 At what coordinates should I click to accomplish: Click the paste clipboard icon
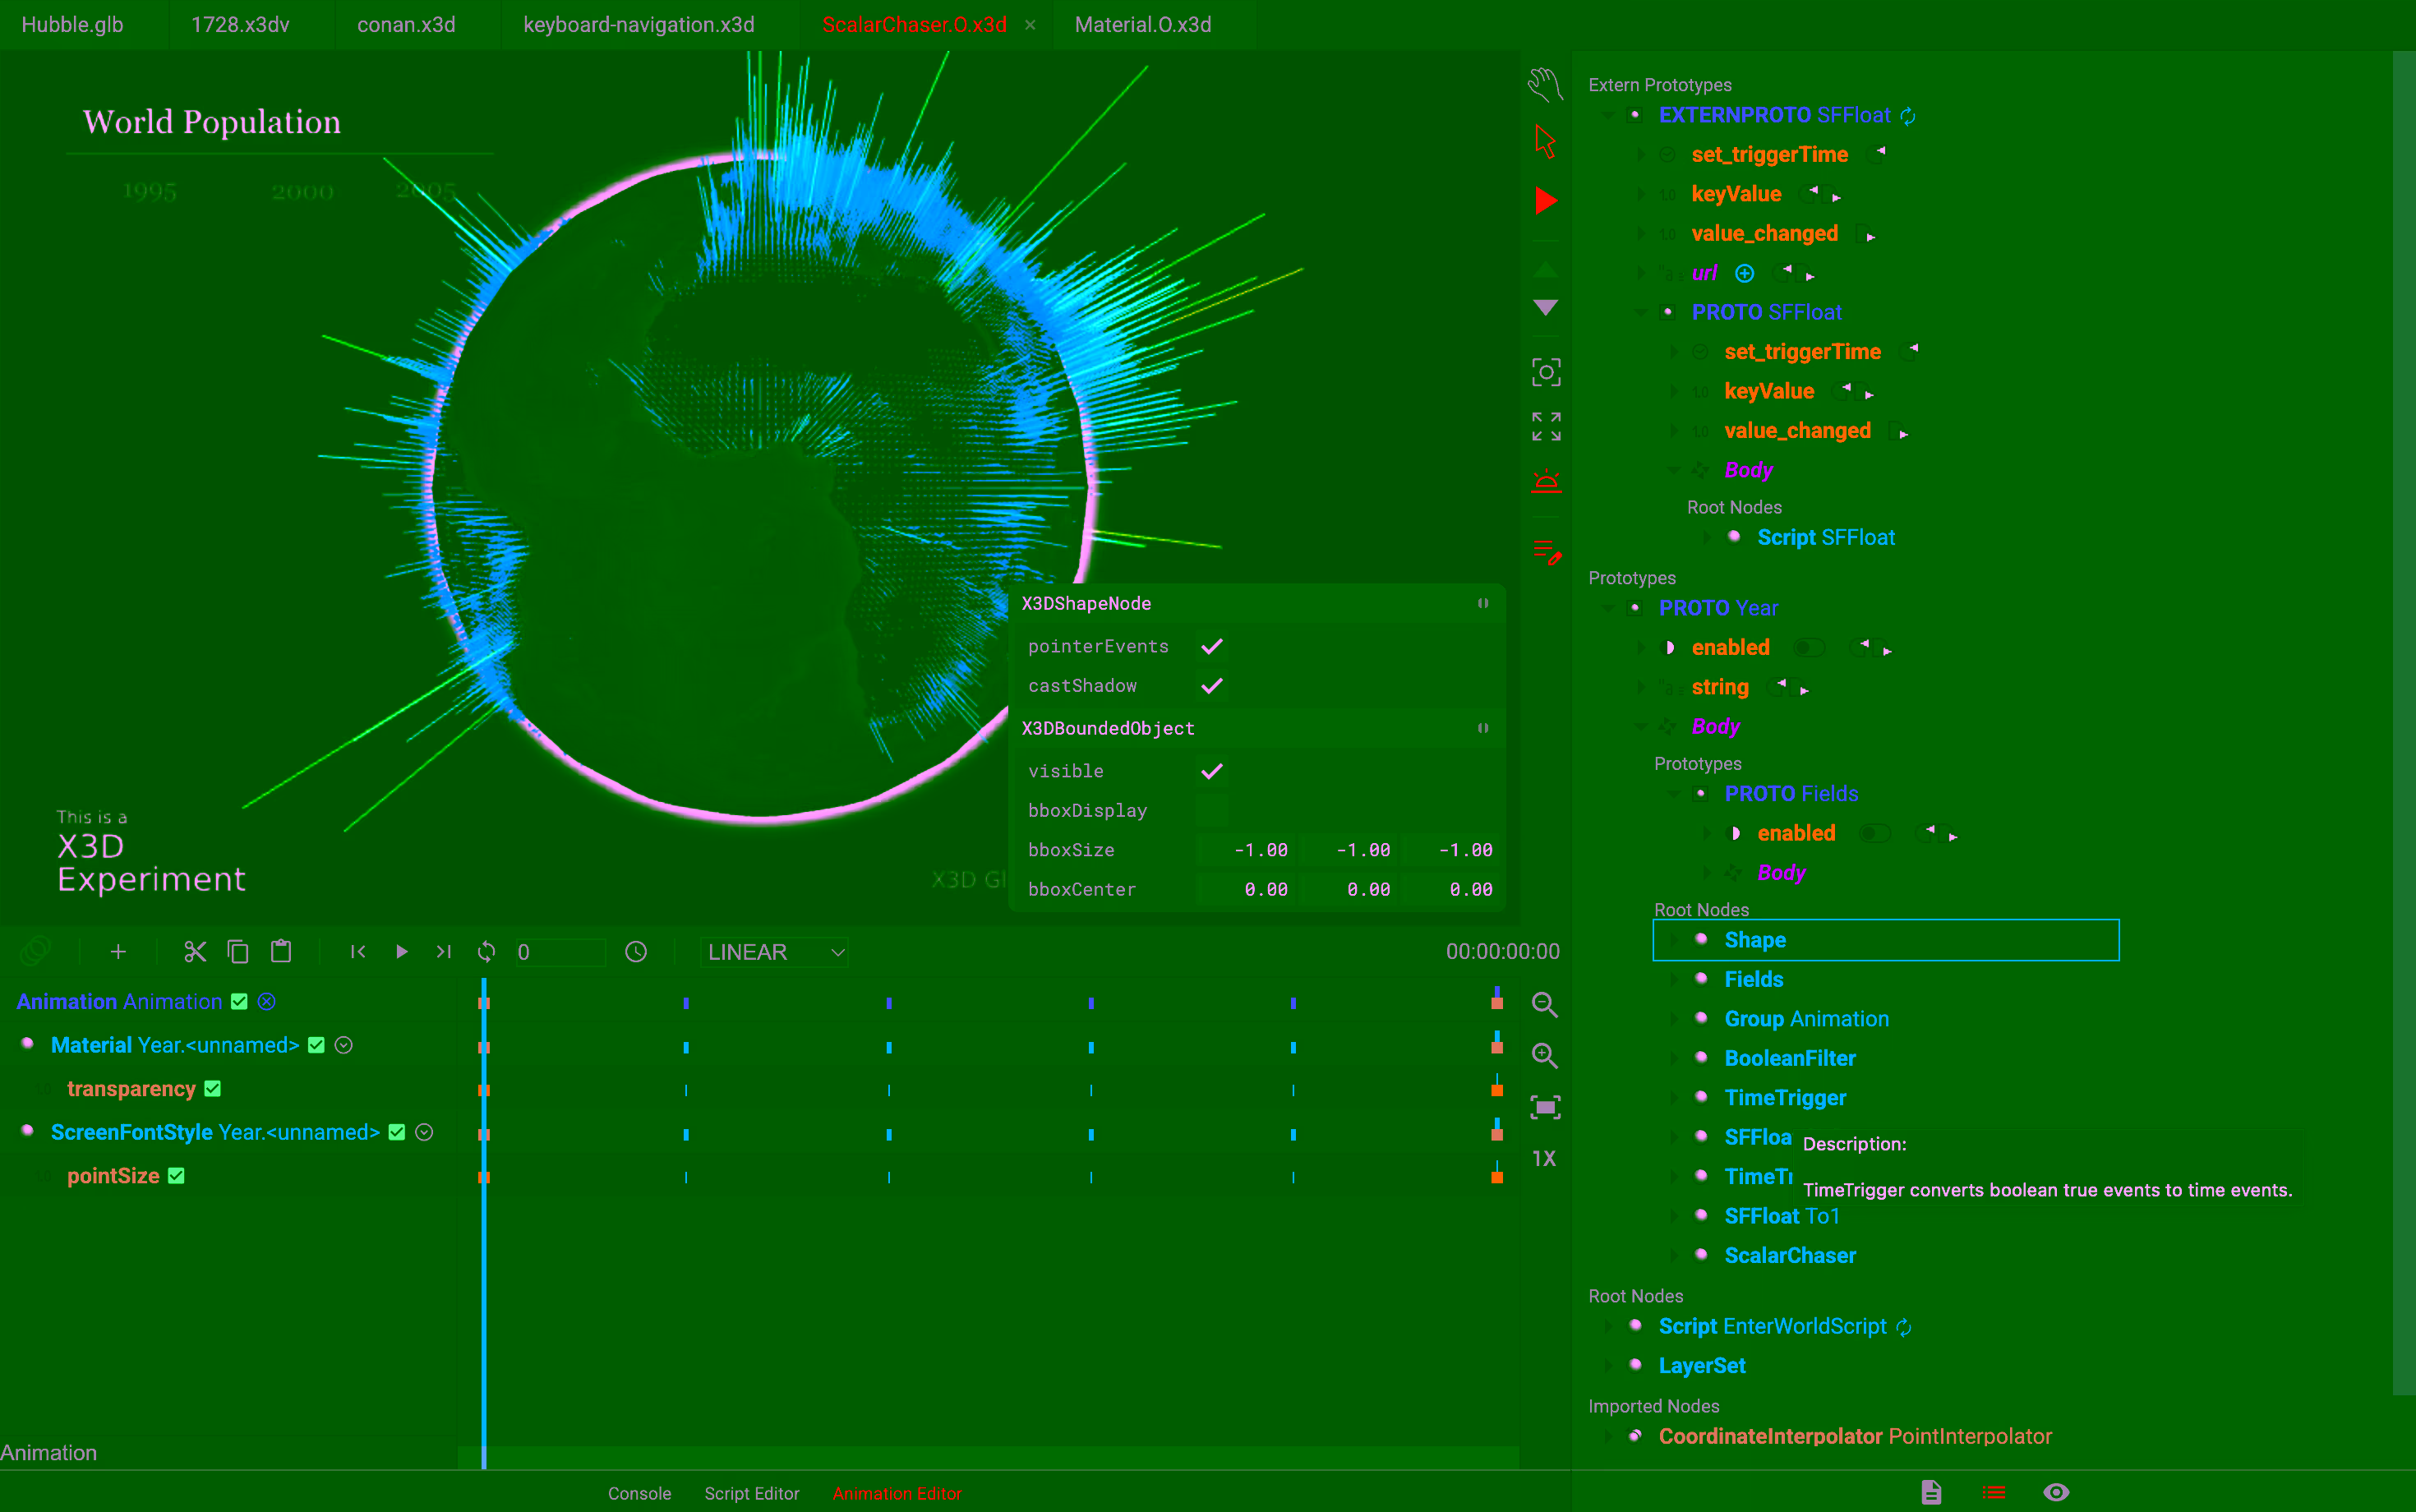[282, 952]
